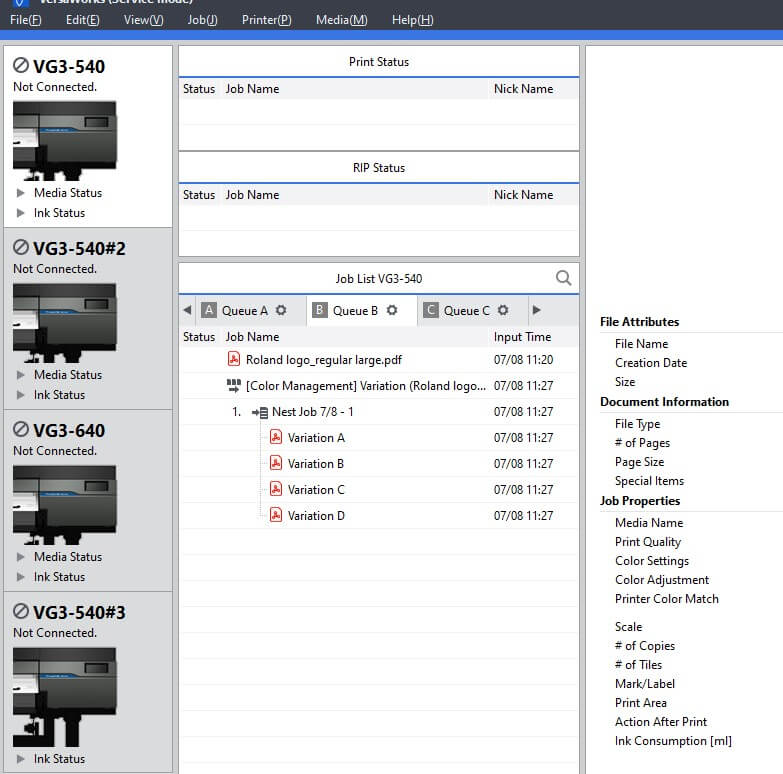Image resolution: width=783 pixels, height=774 pixels.
Task: Click the VG3-640 printer name
Action: (x=69, y=430)
